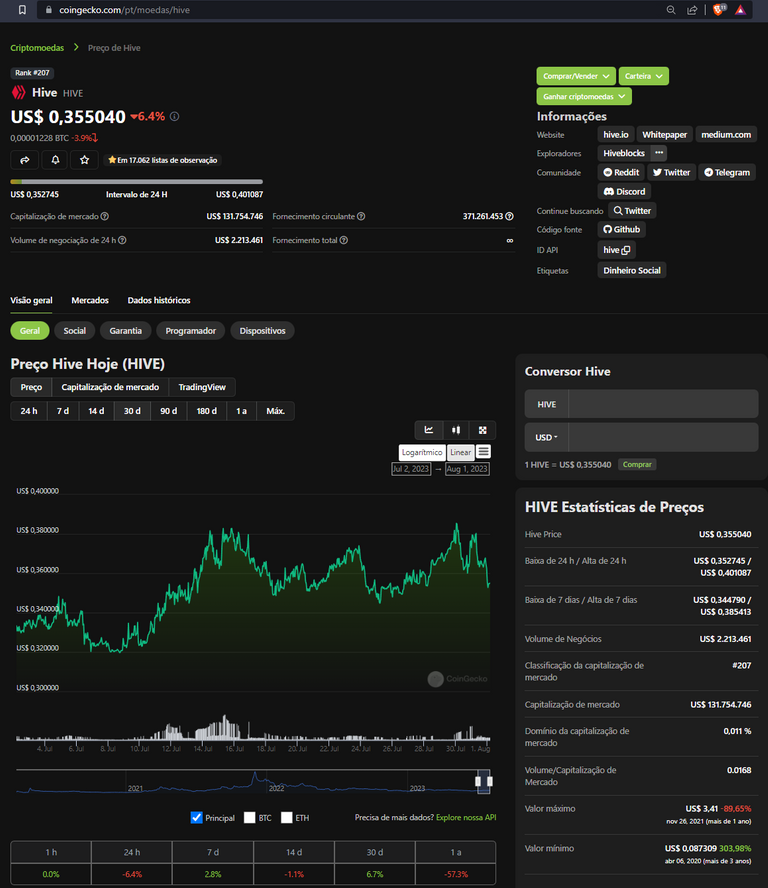Expand the Comprar/Vender dropdown
The width and height of the screenshot is (768, 888).
(576, 76)
